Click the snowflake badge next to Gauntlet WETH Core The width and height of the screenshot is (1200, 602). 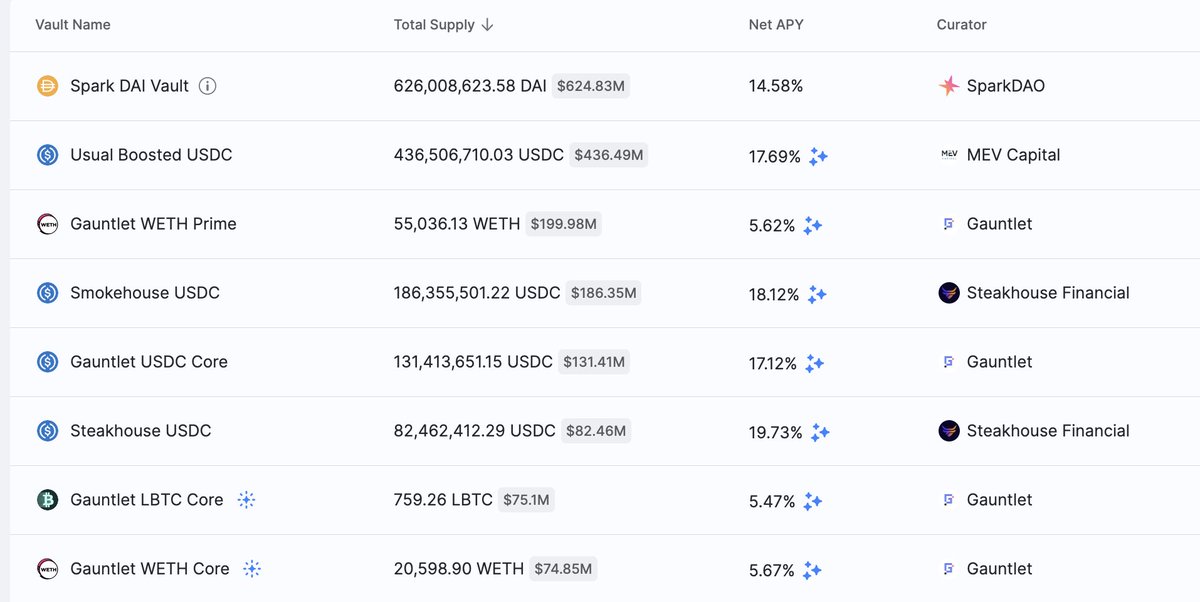coord(252,569)
